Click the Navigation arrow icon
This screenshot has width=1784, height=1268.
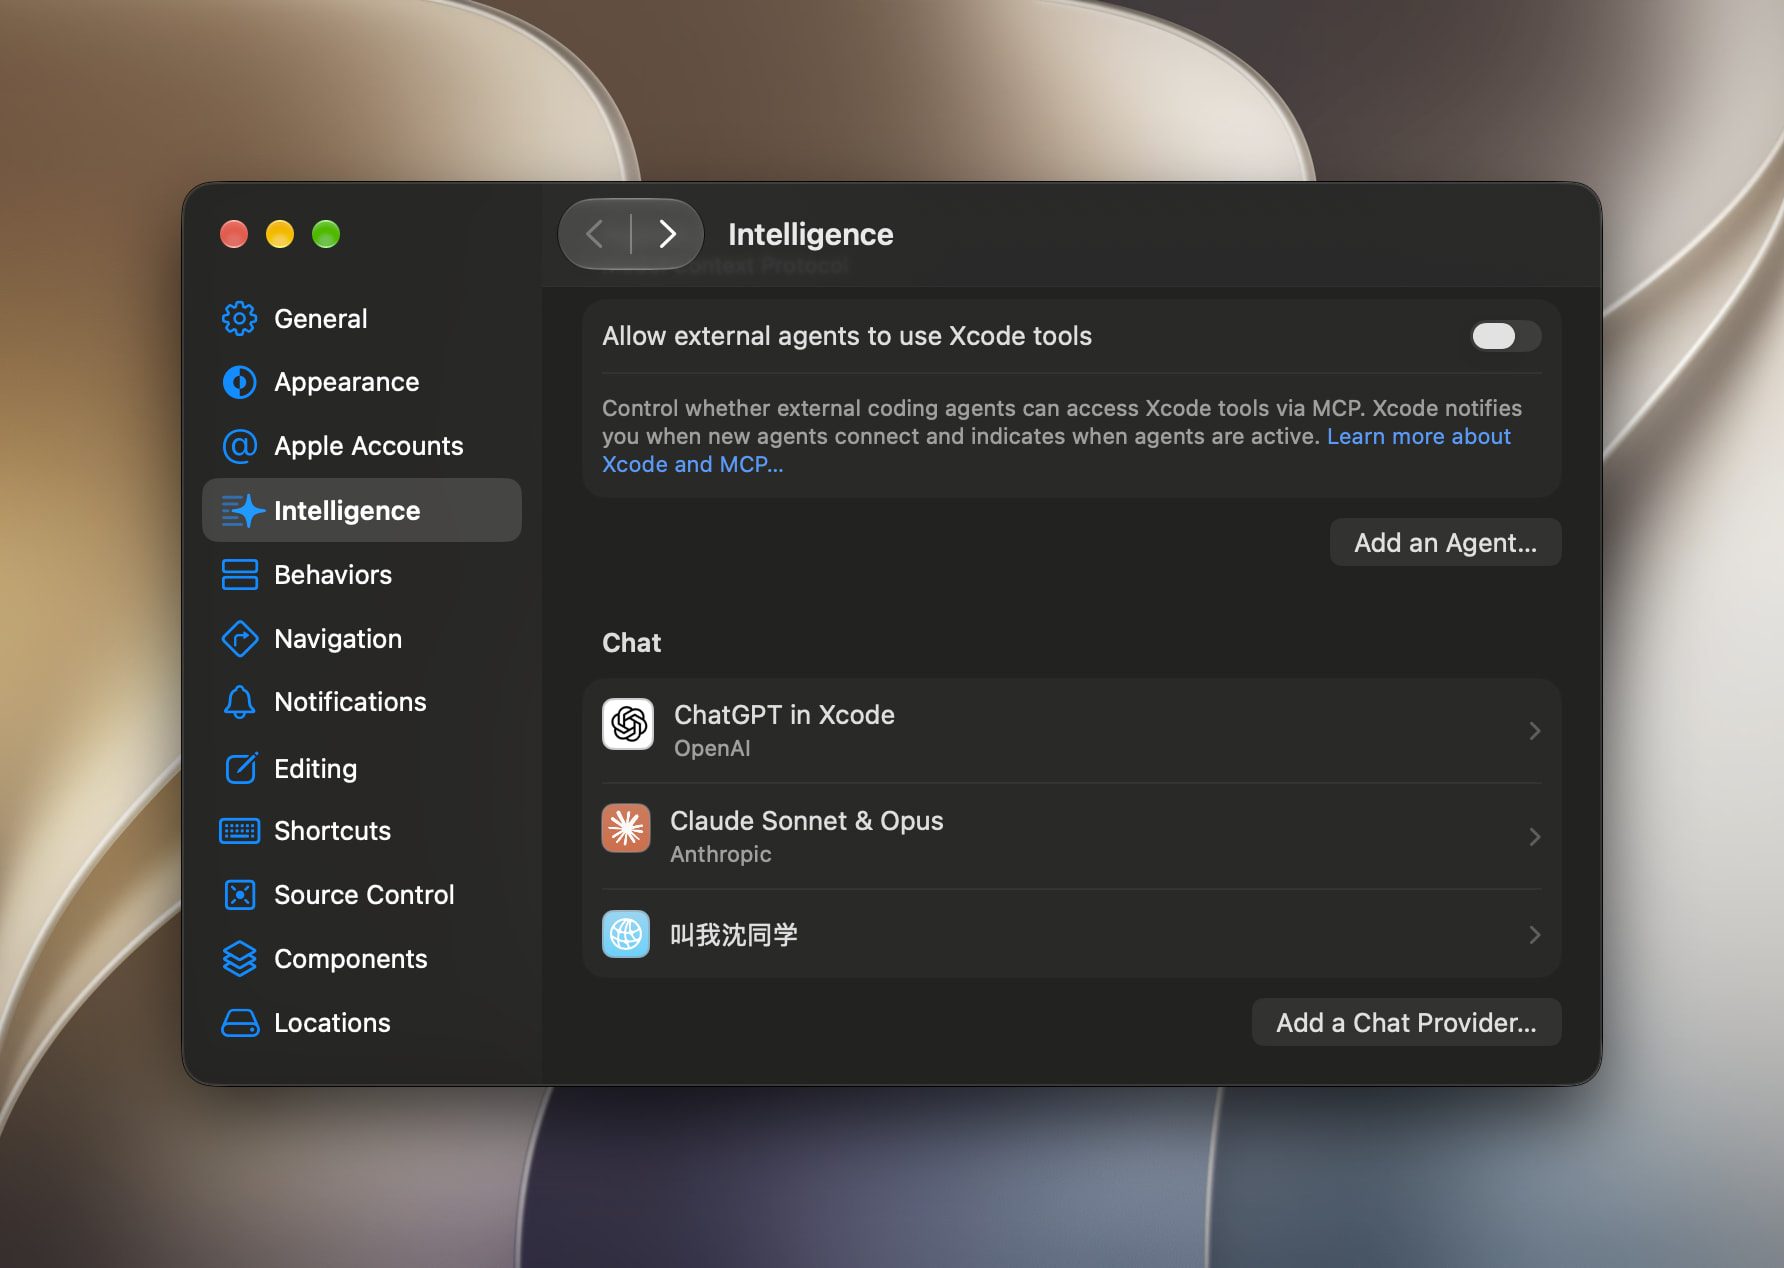tap(239, 638)
